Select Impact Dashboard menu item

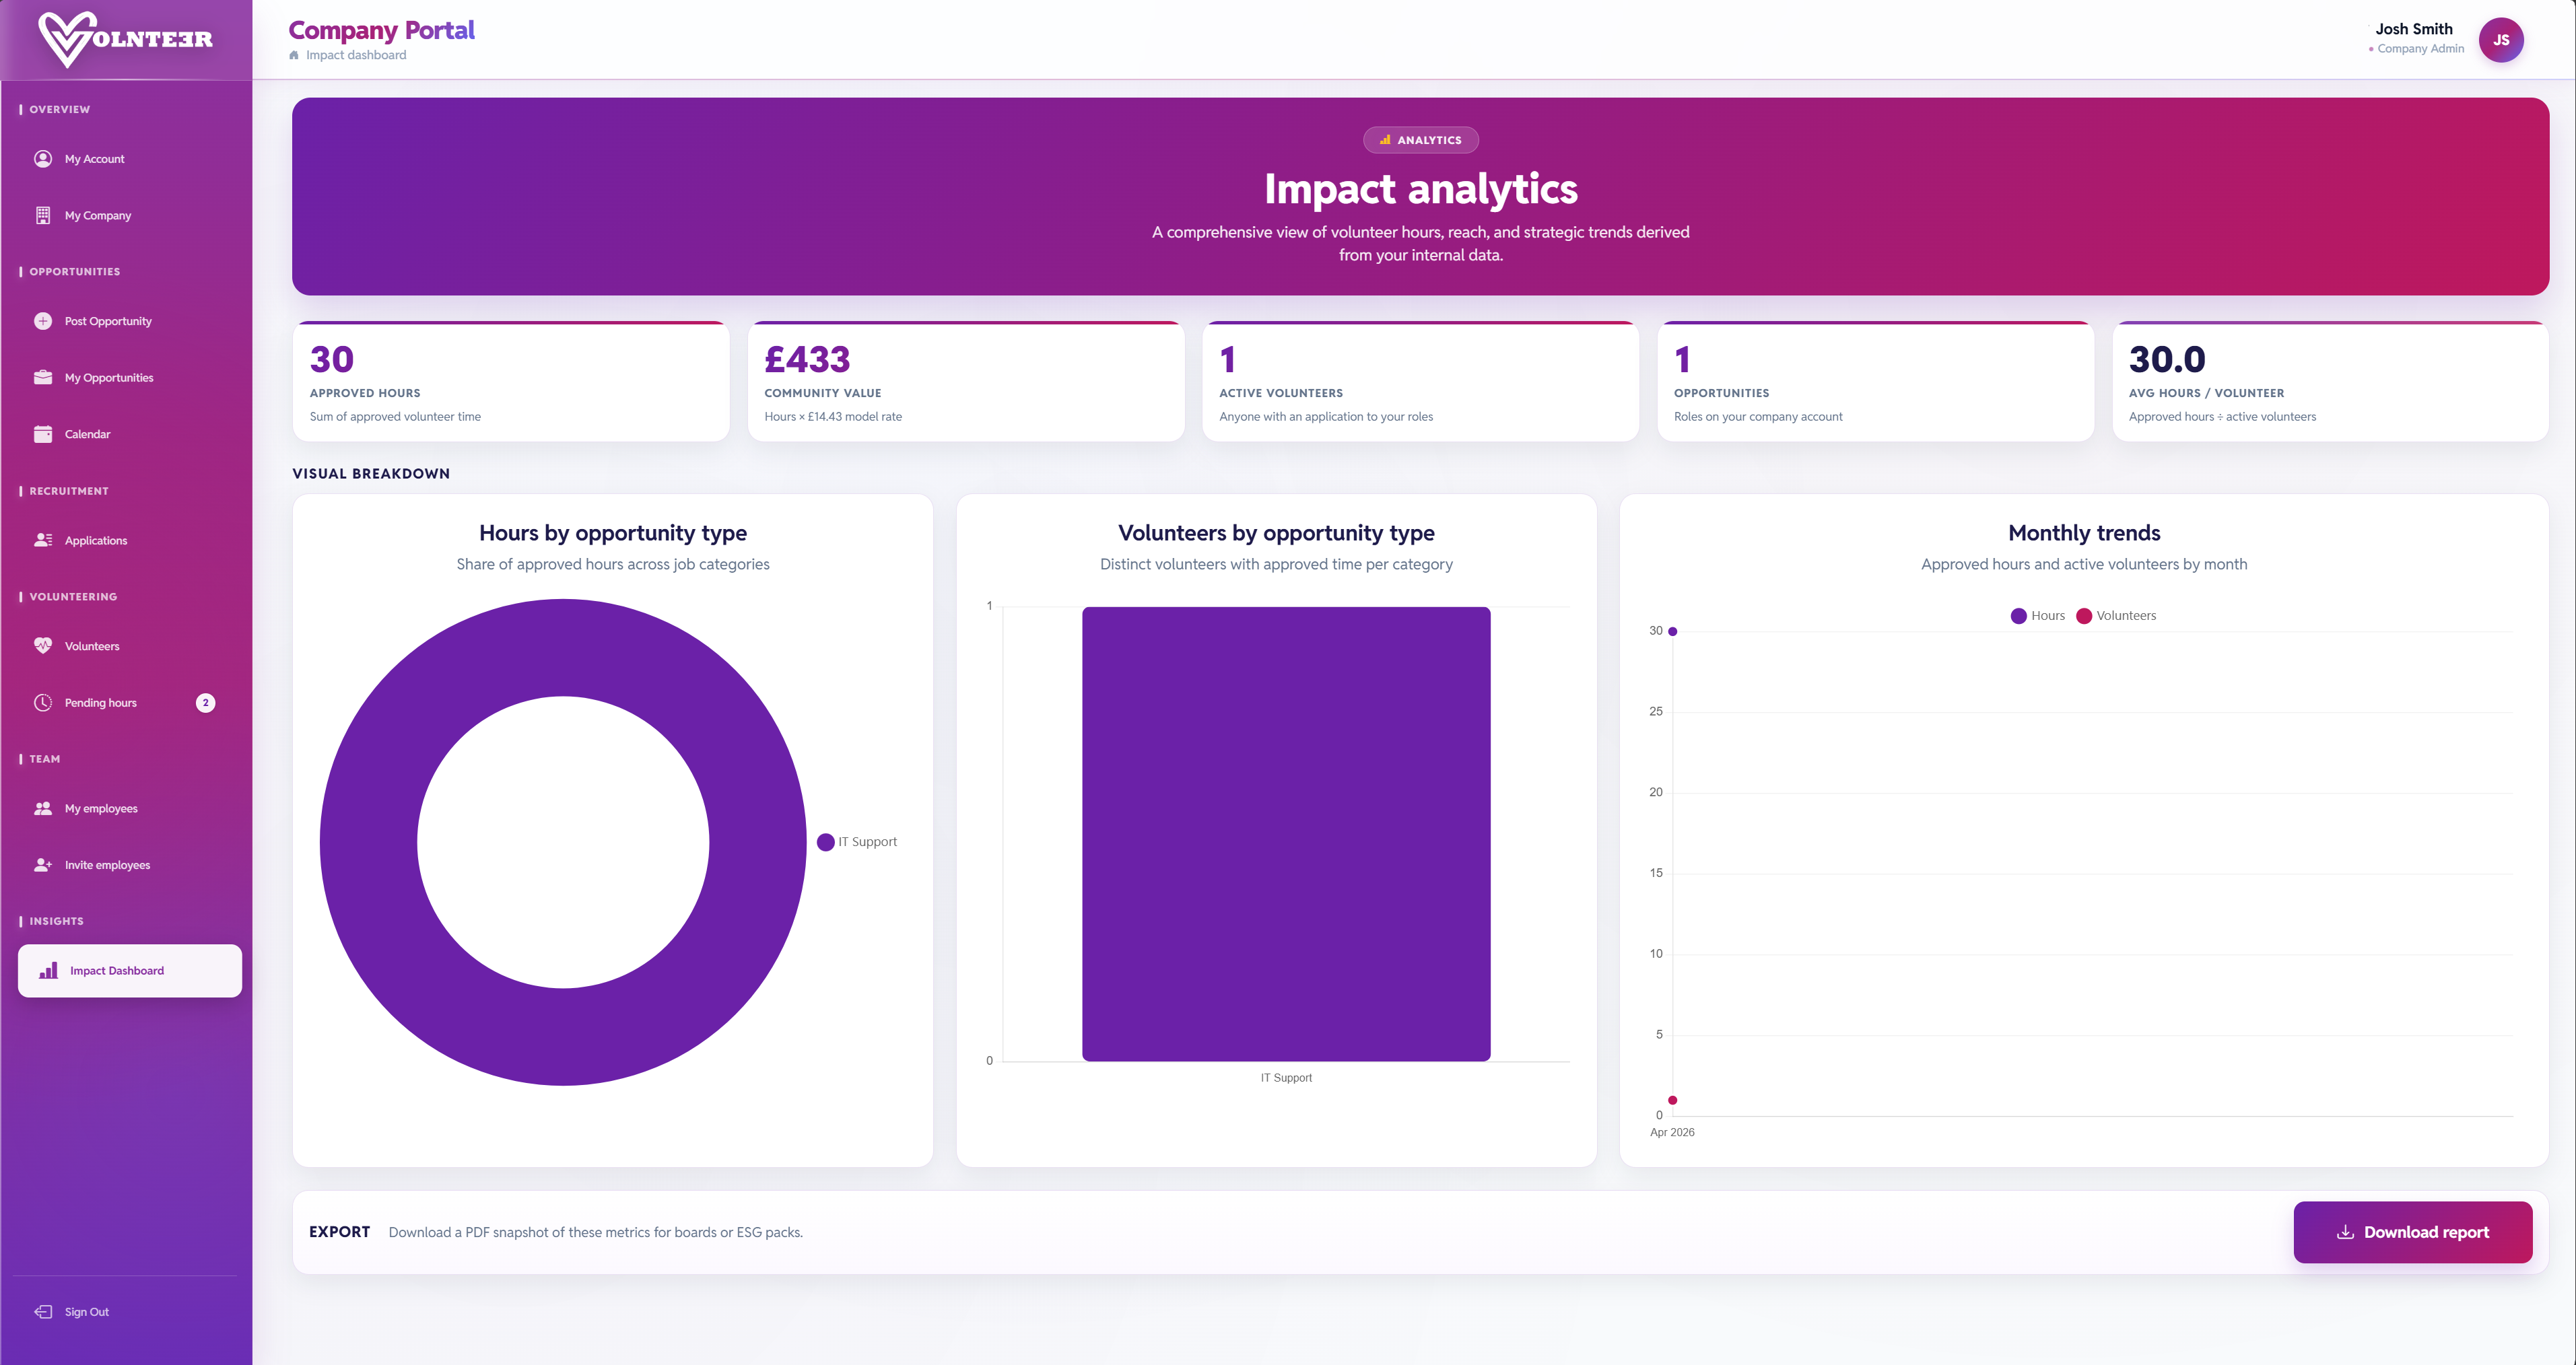pos(130,970)
